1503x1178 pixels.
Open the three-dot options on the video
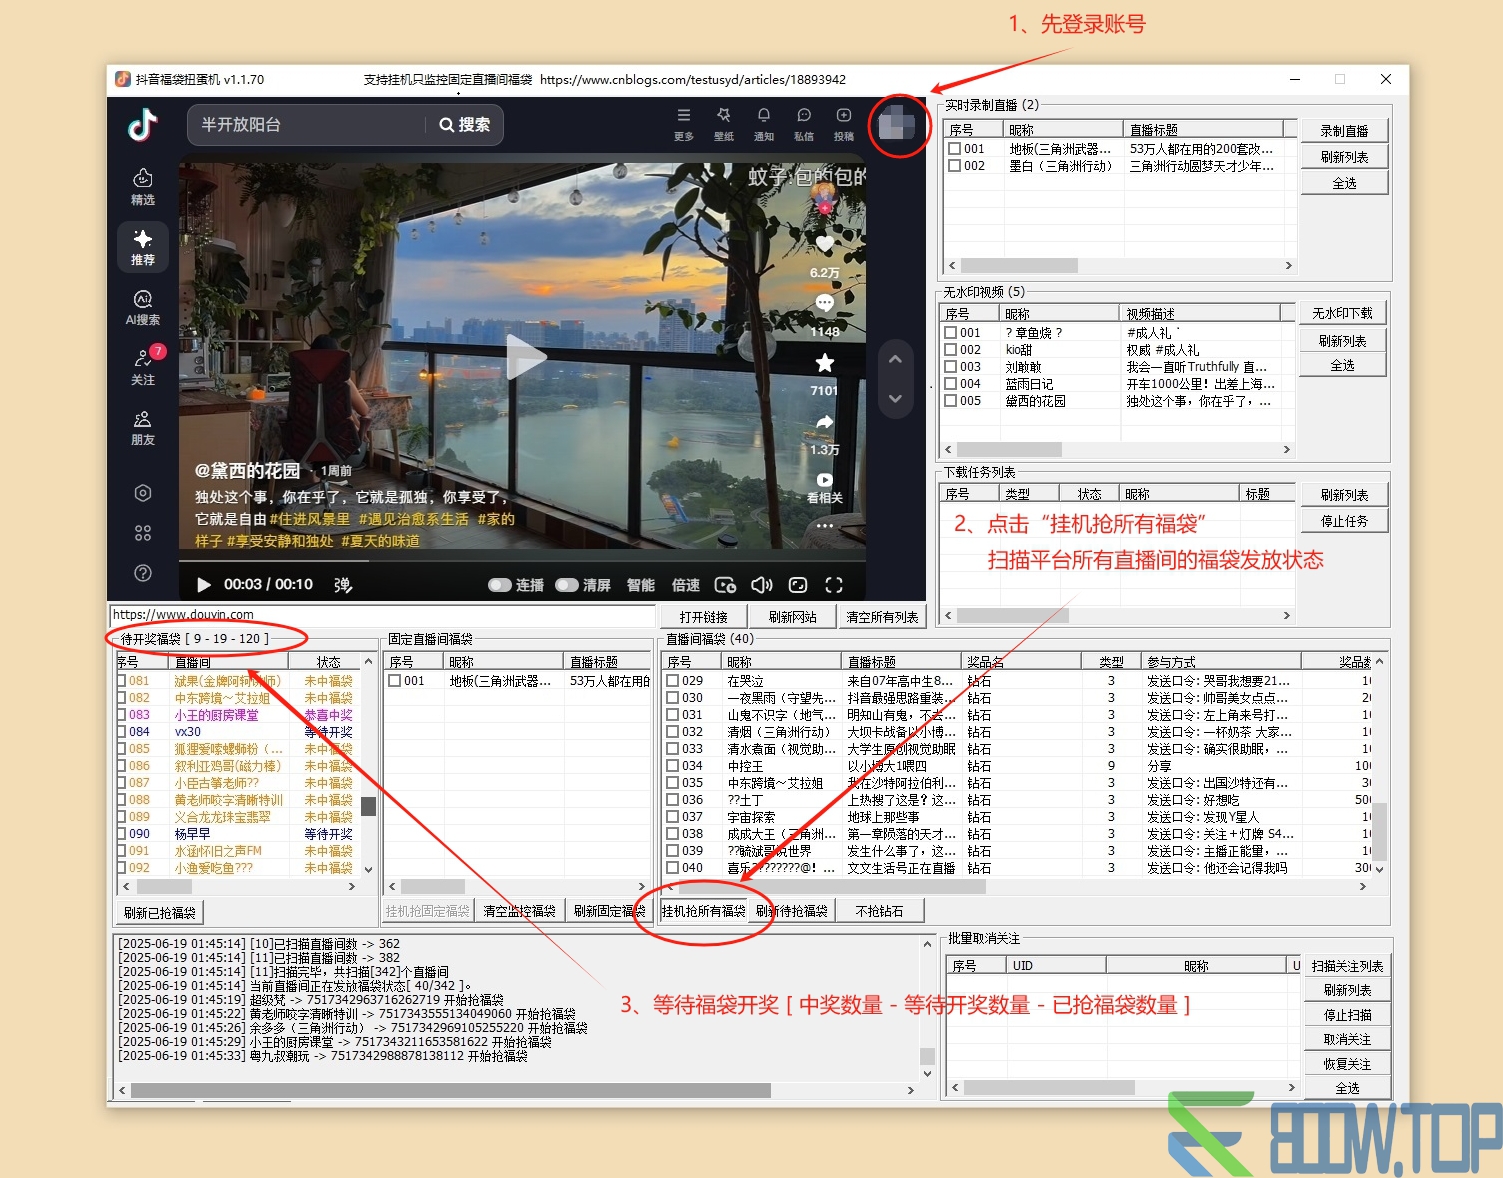(x=825, y=525)
